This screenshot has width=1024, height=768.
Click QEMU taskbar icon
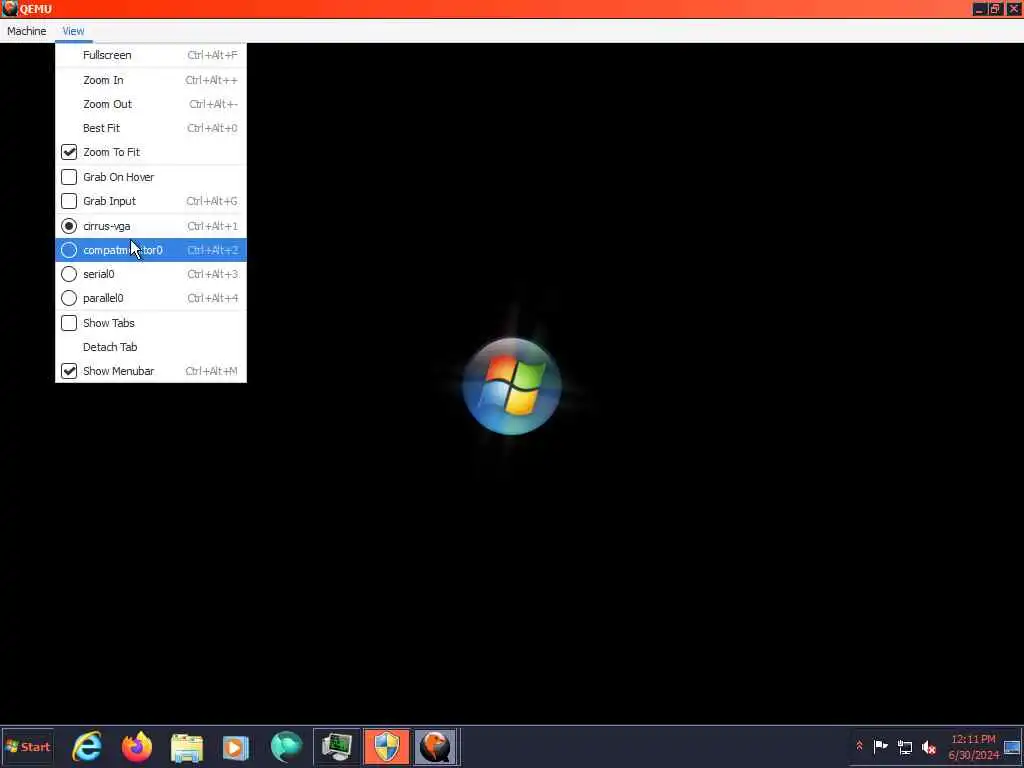tap(436, 747)
